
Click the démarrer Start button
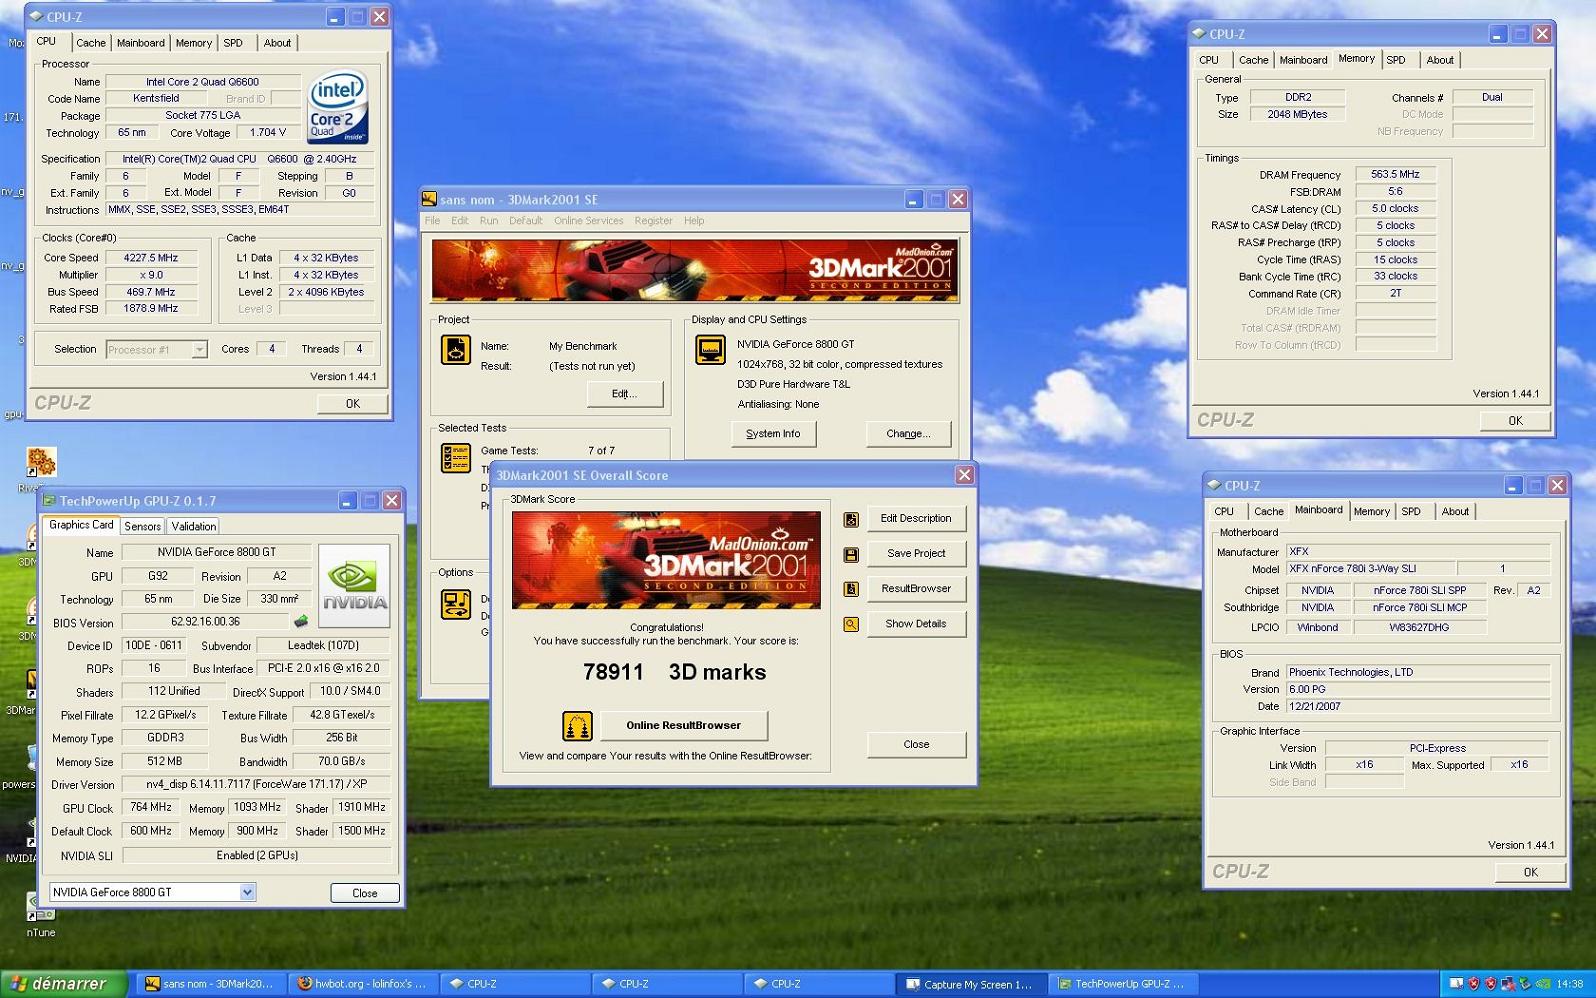pos(63,984)
